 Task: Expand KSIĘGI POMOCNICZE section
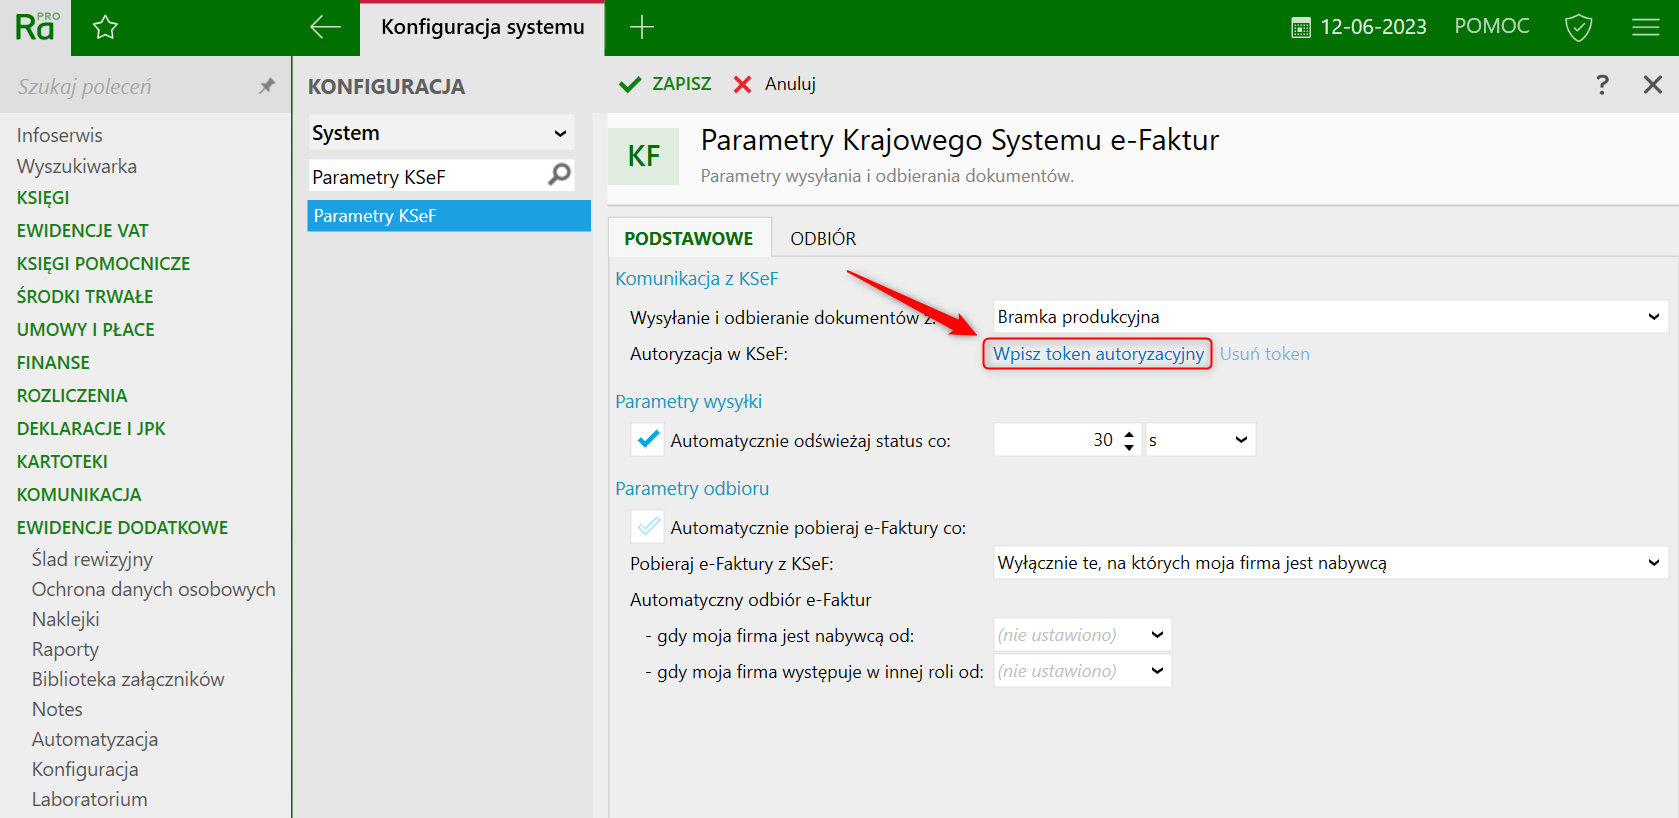[x=104, y=264]
